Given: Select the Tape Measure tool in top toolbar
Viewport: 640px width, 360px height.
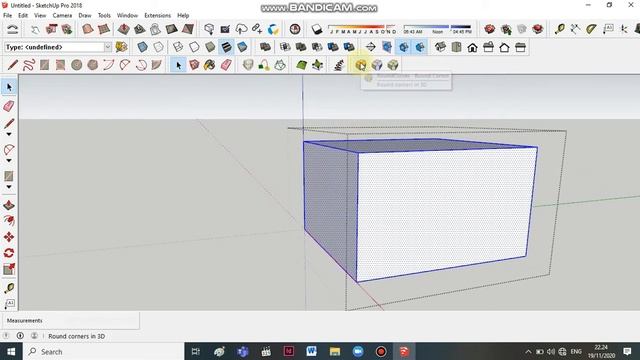Looking at the screenshot, I should pyautogui.click(x=560, y=29).
